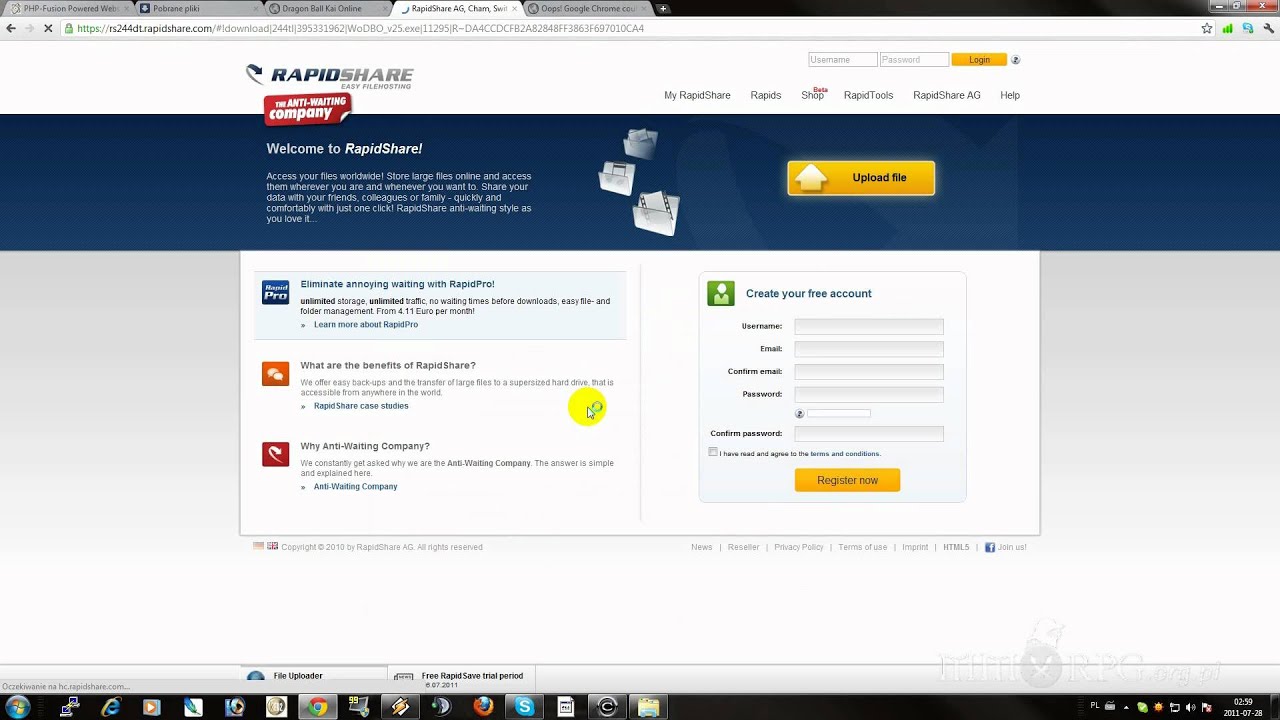Open the Reseller footer link
This screenshot has height=720, width=1280.
(x=743, y=547)
